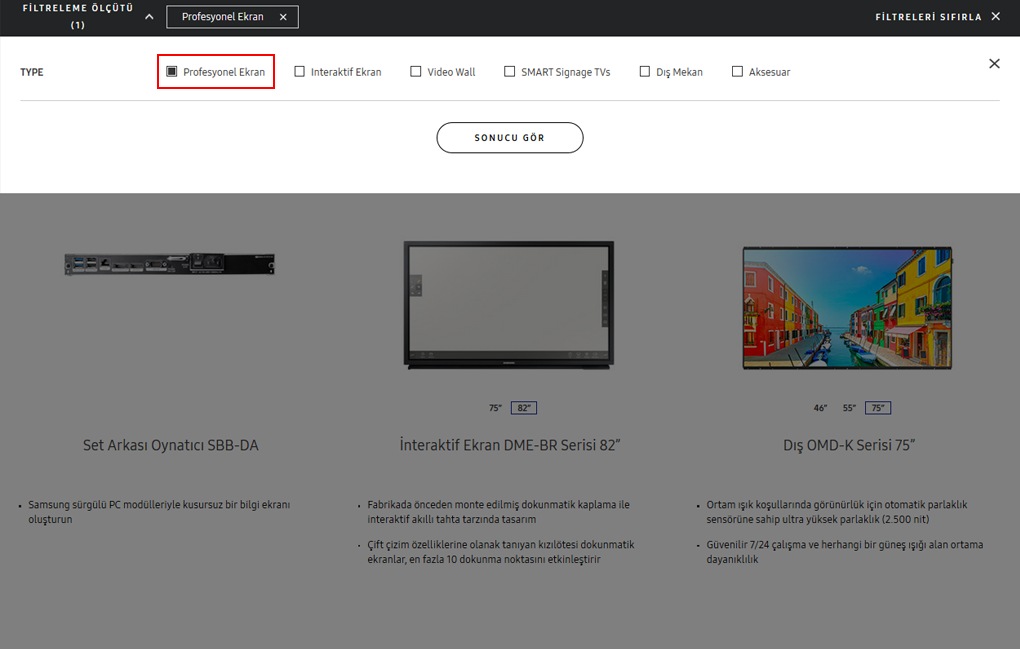Collapse the Filtreleme Ölçütü chevron
The width and height of the screenshot is (1020, 649).
pos(149,17)
